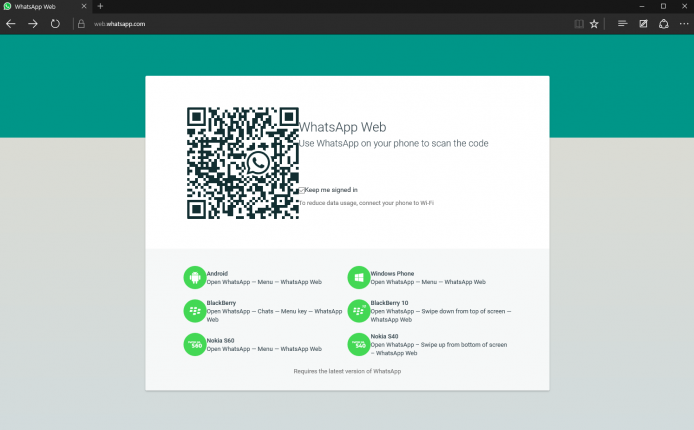Close the WhatsApp Web tab
The height and width of the screenshot is (430, 694).
[84, 6]
